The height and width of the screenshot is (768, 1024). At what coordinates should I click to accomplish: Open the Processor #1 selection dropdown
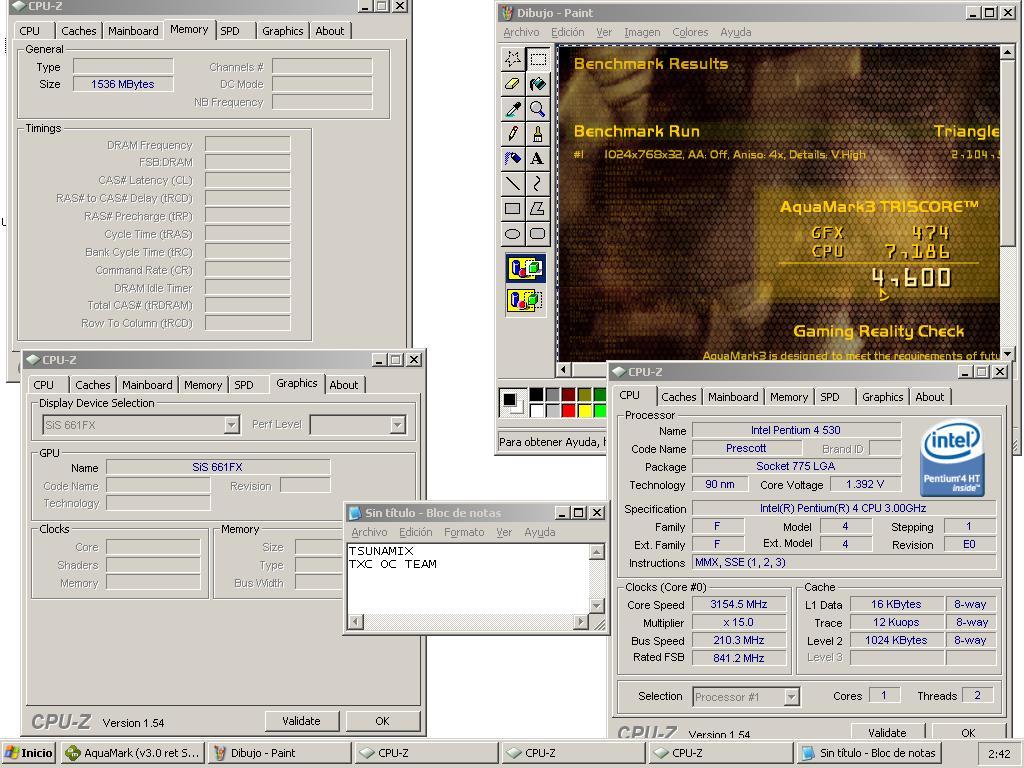[791, 697]
